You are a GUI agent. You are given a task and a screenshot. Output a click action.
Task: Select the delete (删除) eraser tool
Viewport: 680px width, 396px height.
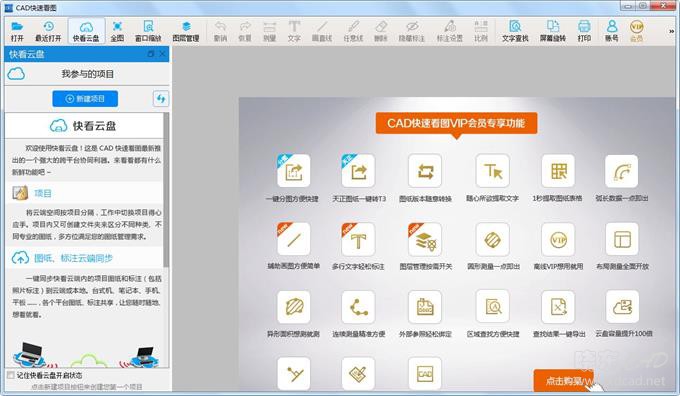coord(381,31)
